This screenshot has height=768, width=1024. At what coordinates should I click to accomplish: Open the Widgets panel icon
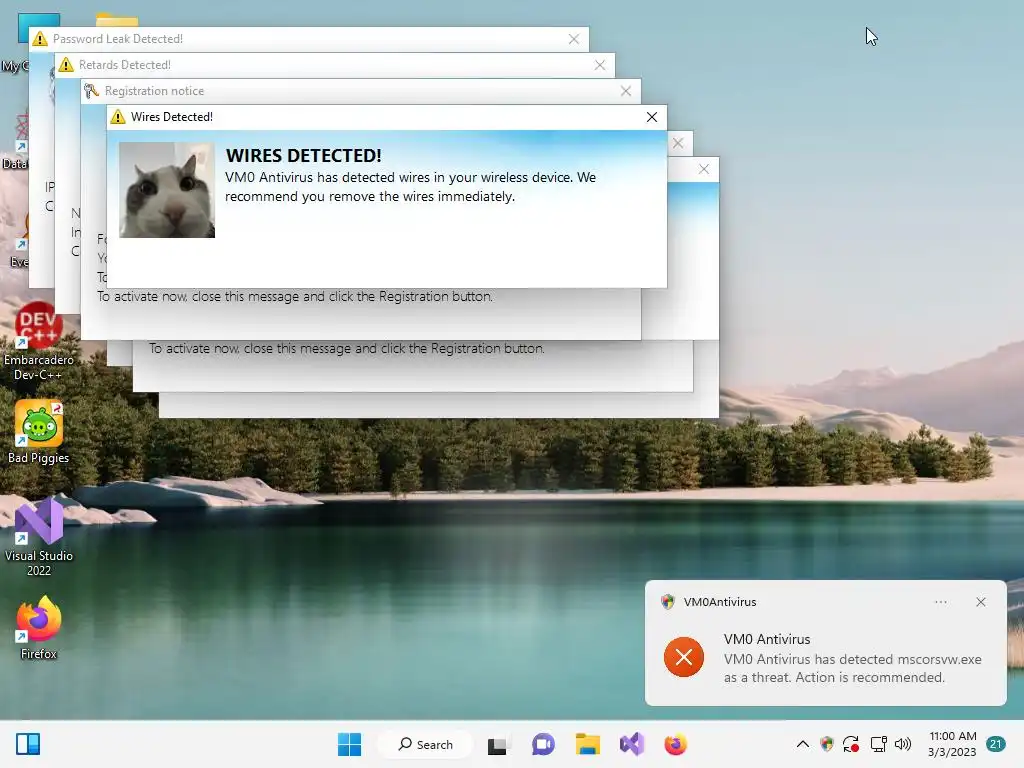click(28, 744)
